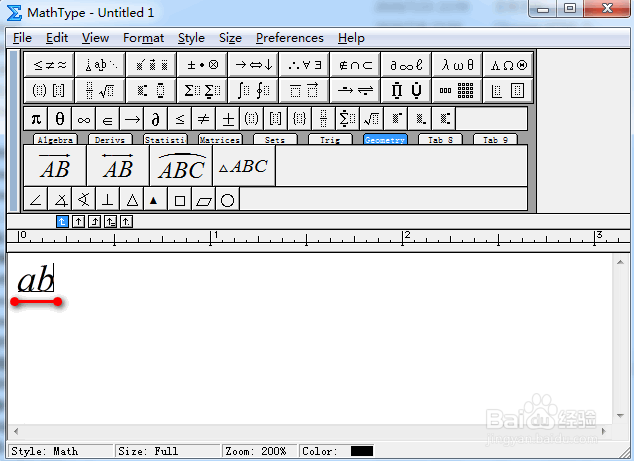This screenshot has height=461, width=634.
Task: Open fraction and radical templates palette
Action: coord(100,90)
